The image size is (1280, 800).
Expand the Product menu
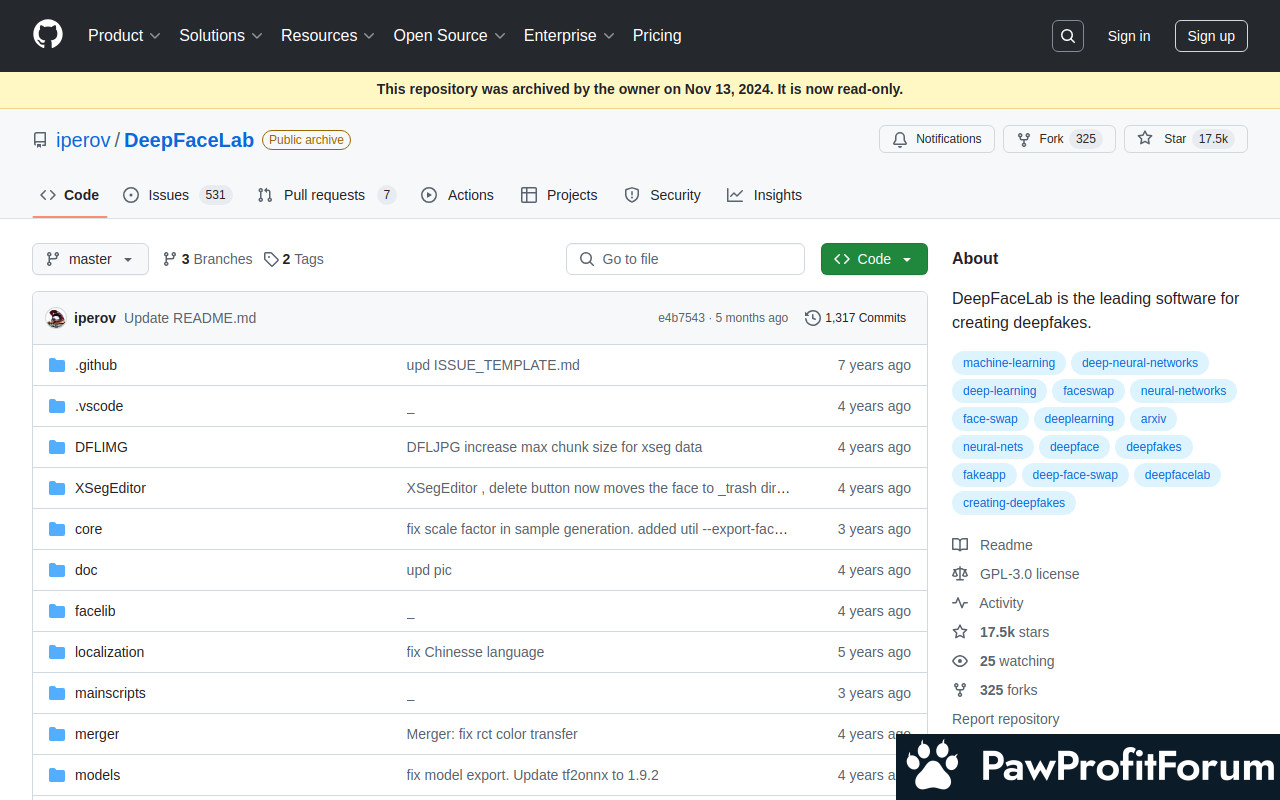click(x=124, y=35)
